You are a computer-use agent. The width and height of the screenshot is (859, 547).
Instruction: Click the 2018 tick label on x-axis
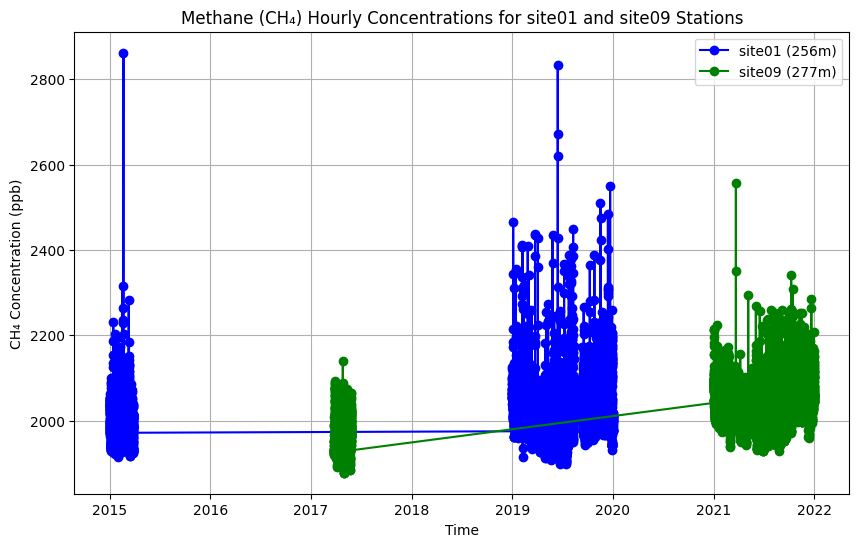(411, 510)
